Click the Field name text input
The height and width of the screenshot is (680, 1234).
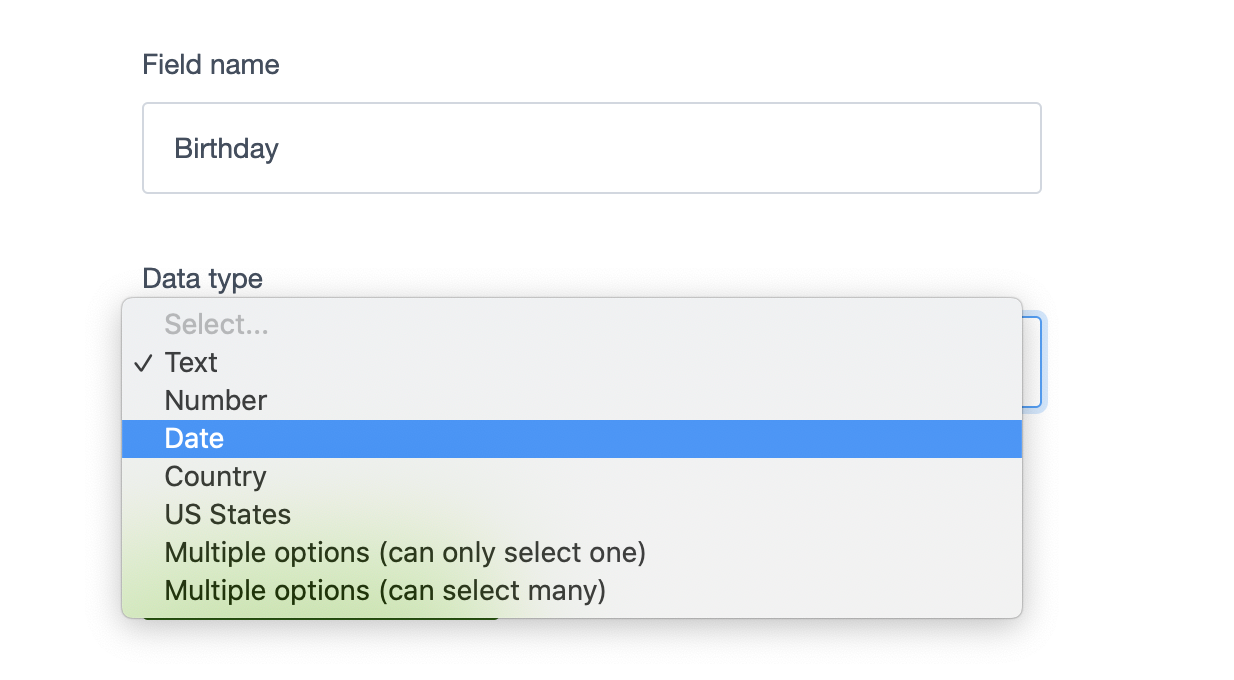(591, 148)
